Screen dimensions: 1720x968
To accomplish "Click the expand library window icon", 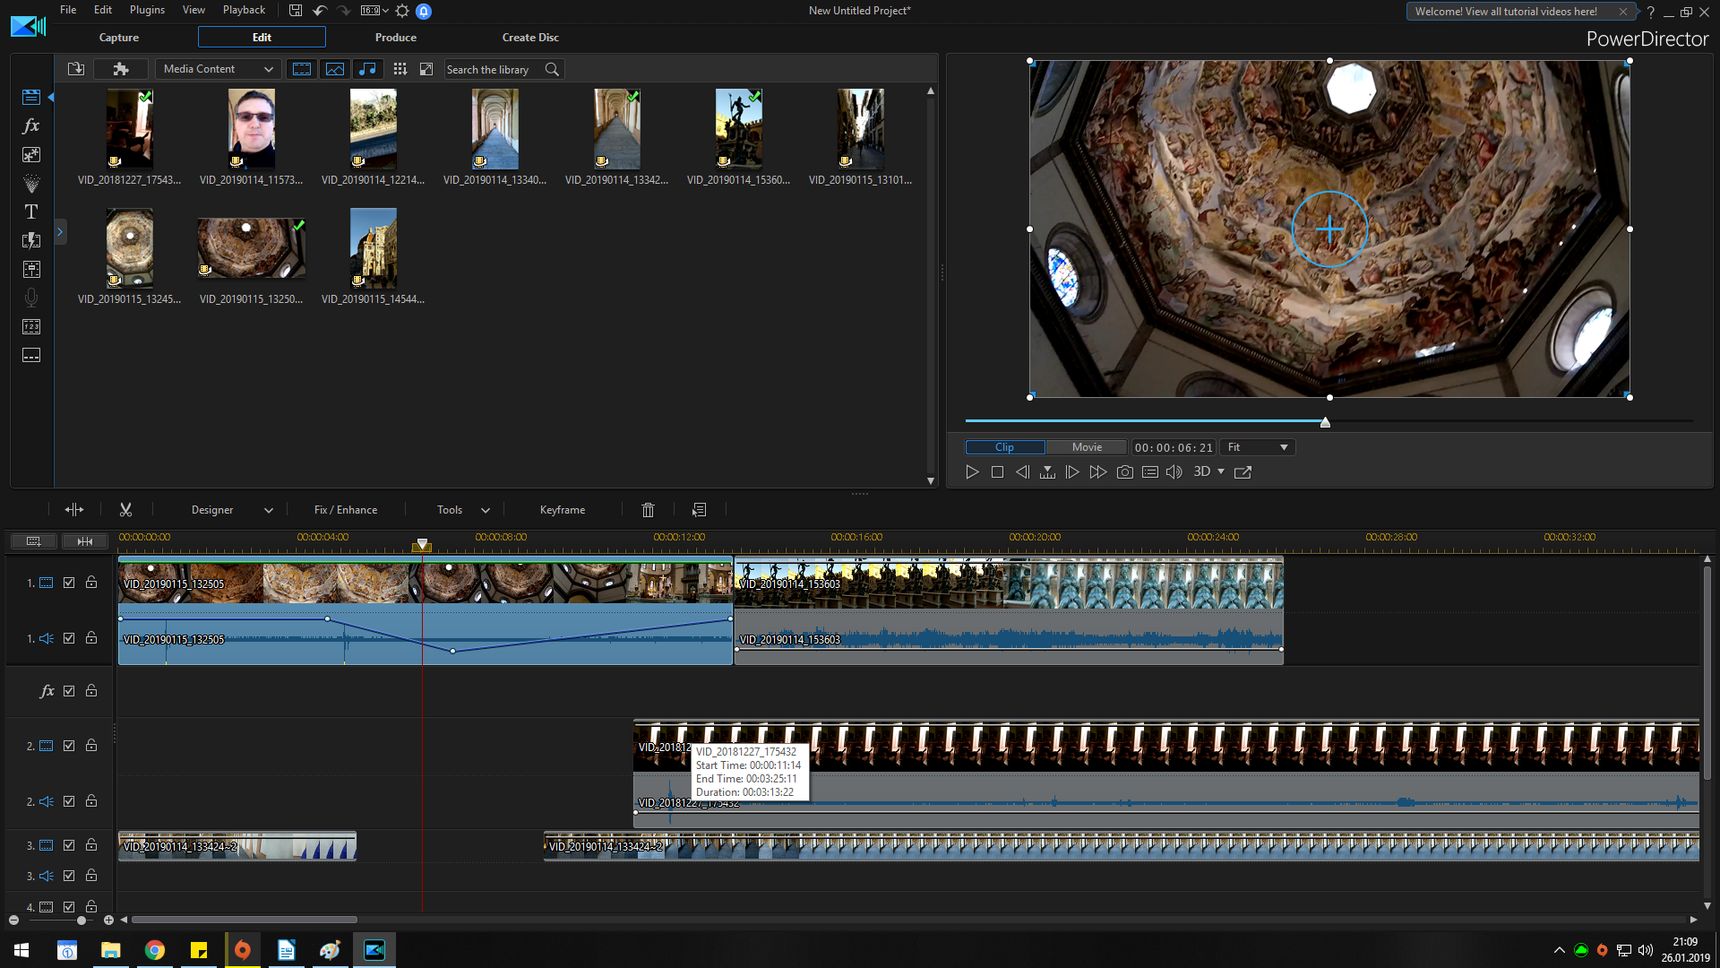I will point(426,69).
